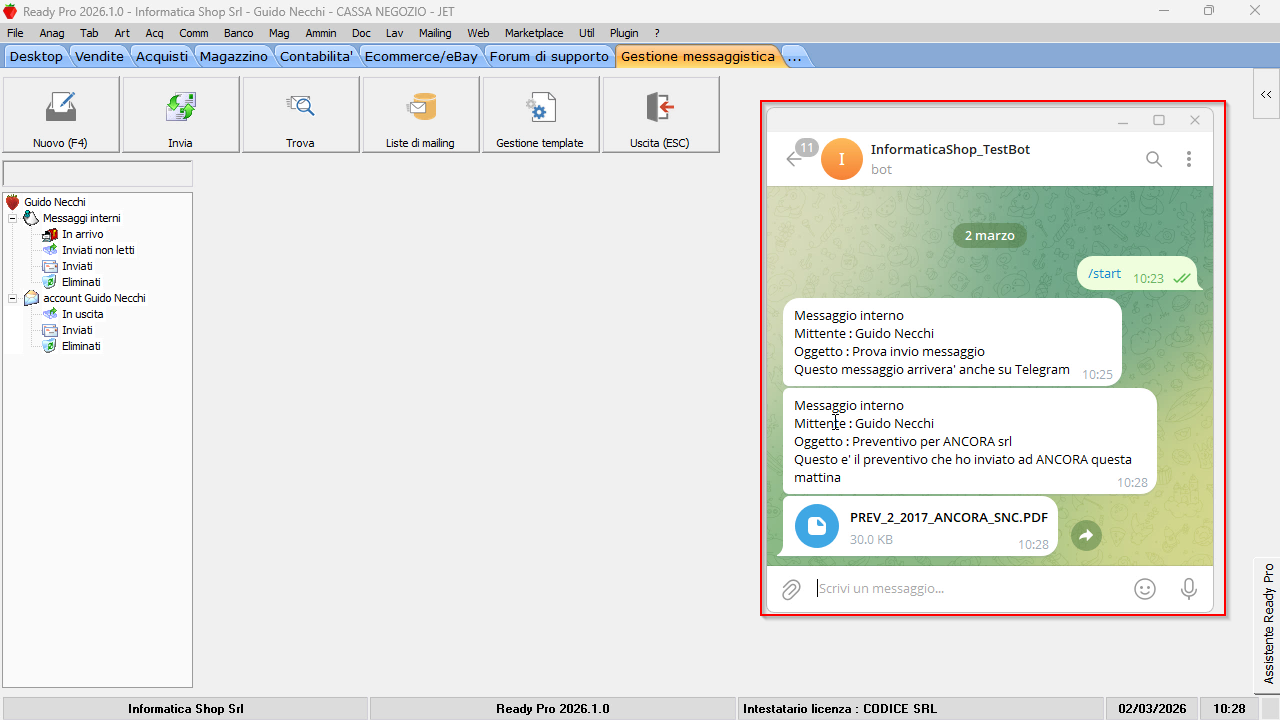Click the Telegram chat search icon
Screen dimensions: 1280x720
click(x=1154, y=159)
